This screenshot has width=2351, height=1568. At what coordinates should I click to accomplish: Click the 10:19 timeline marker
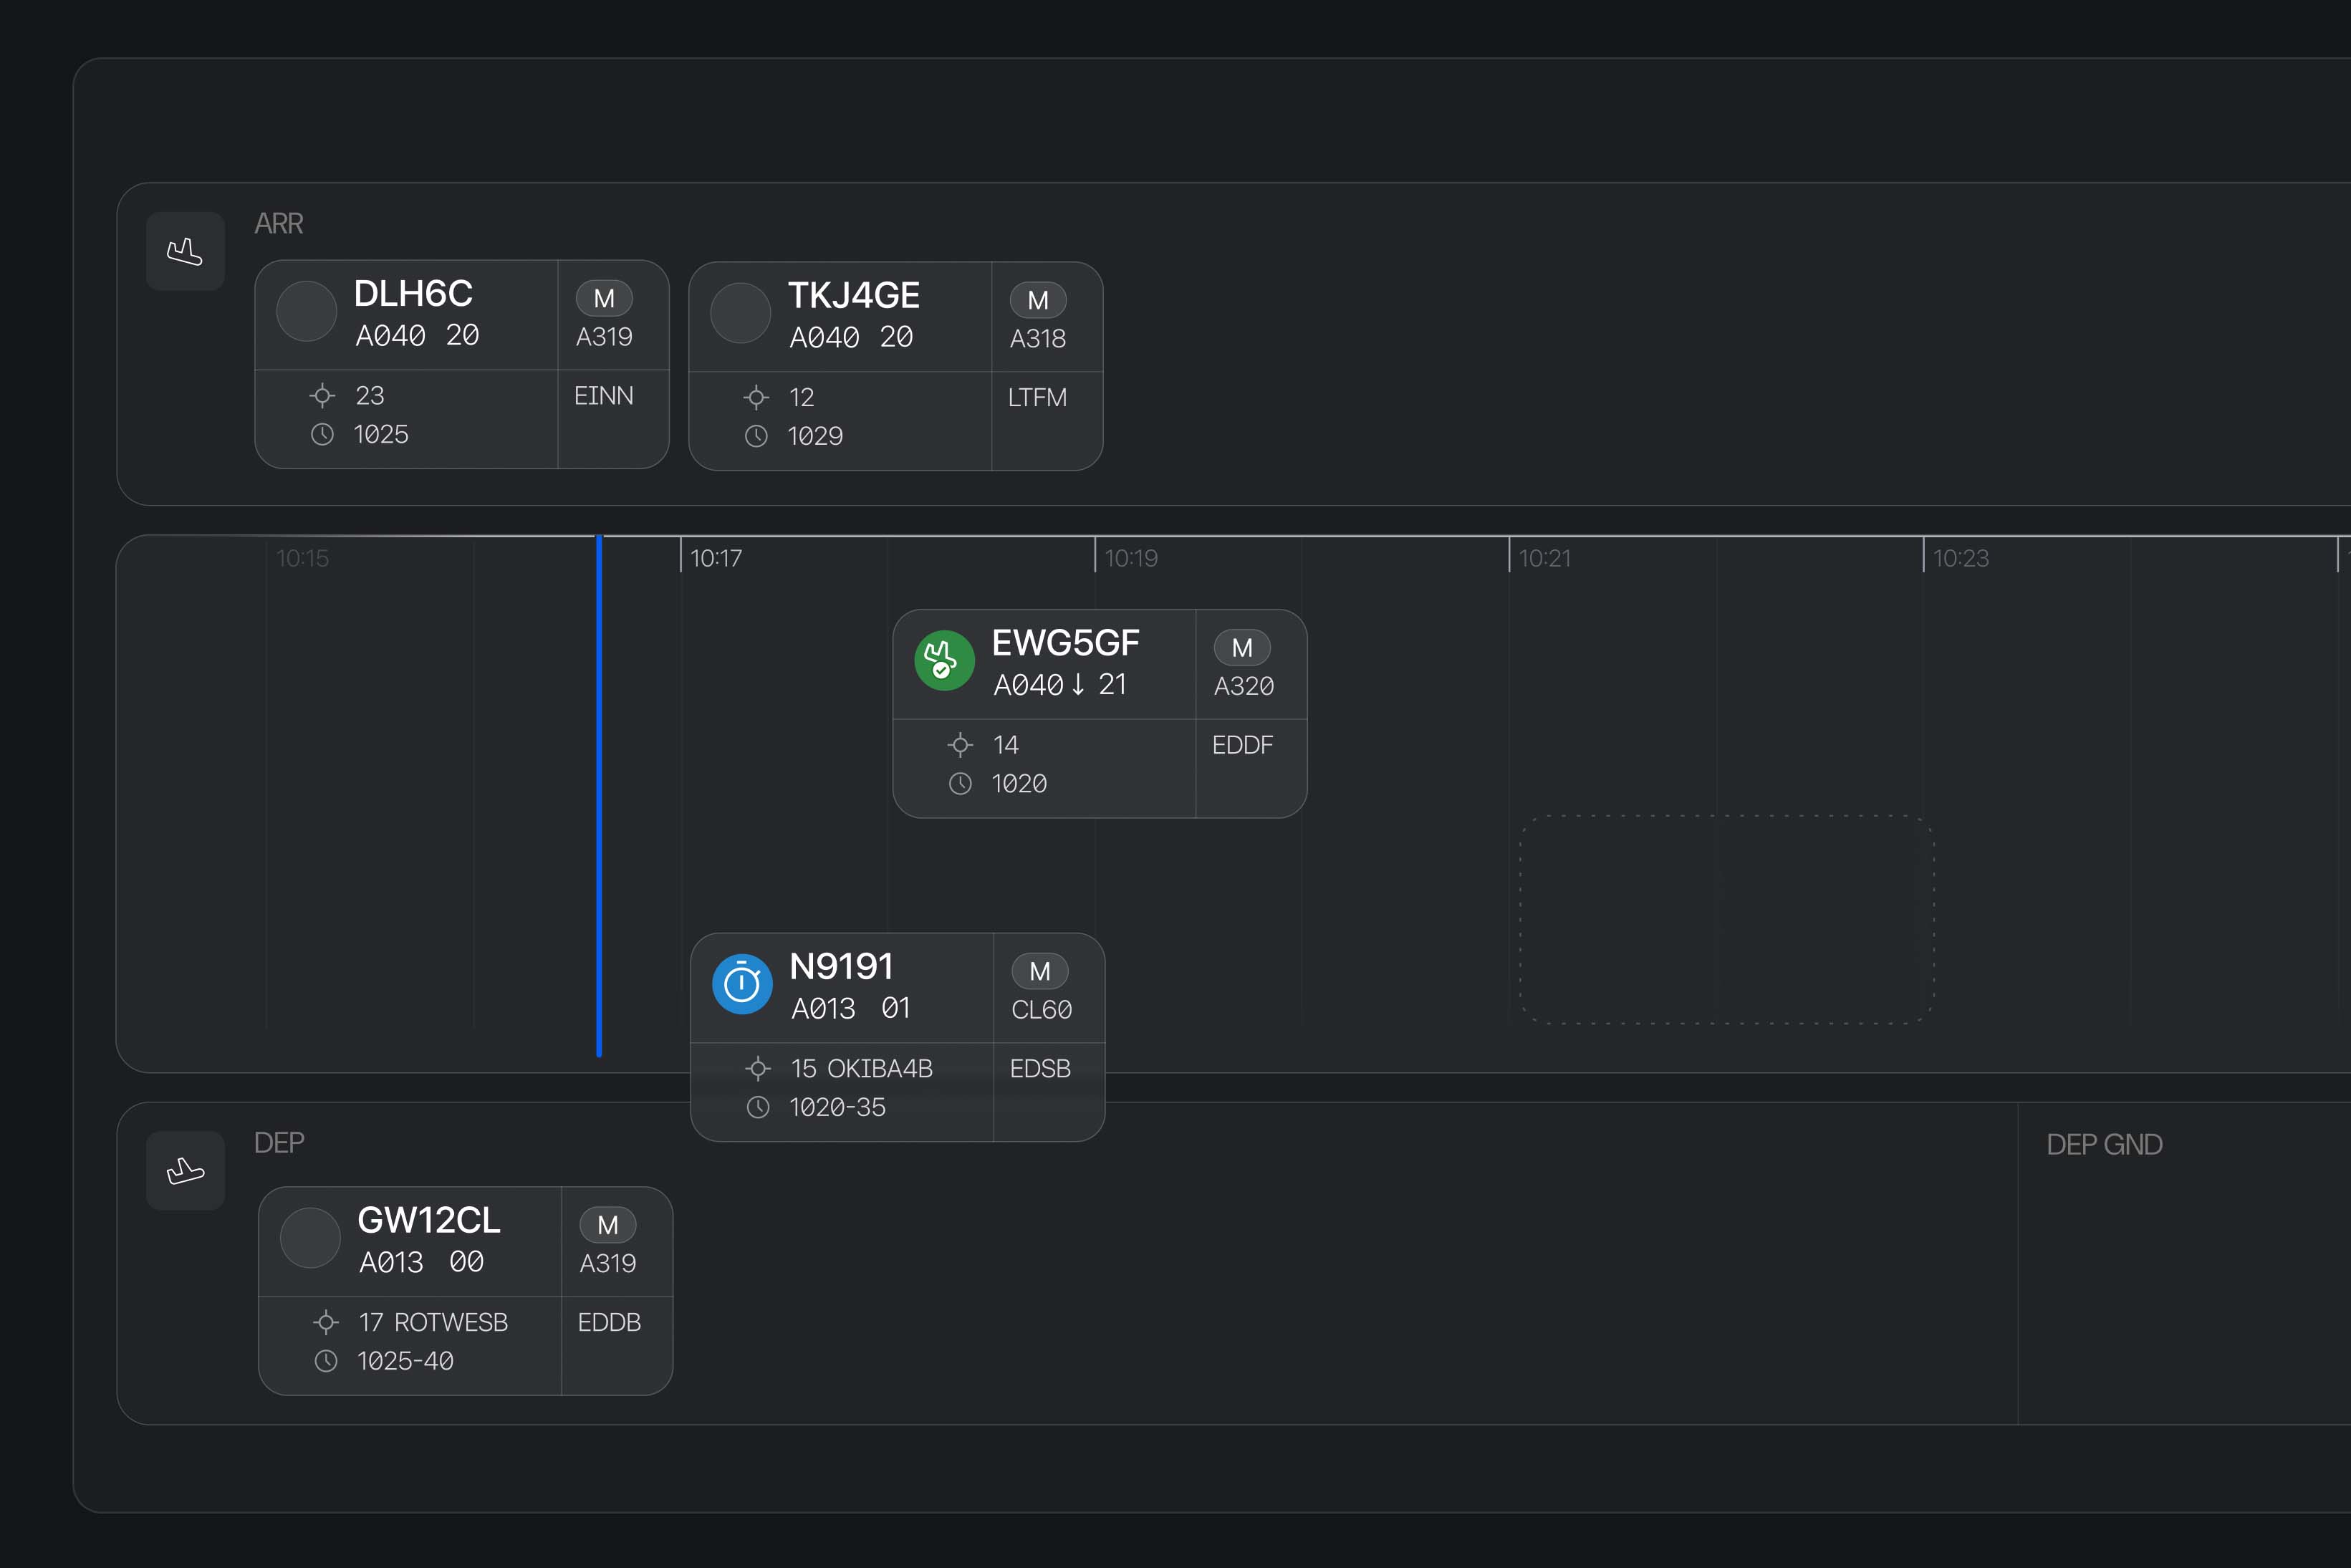coord(1130,558)
